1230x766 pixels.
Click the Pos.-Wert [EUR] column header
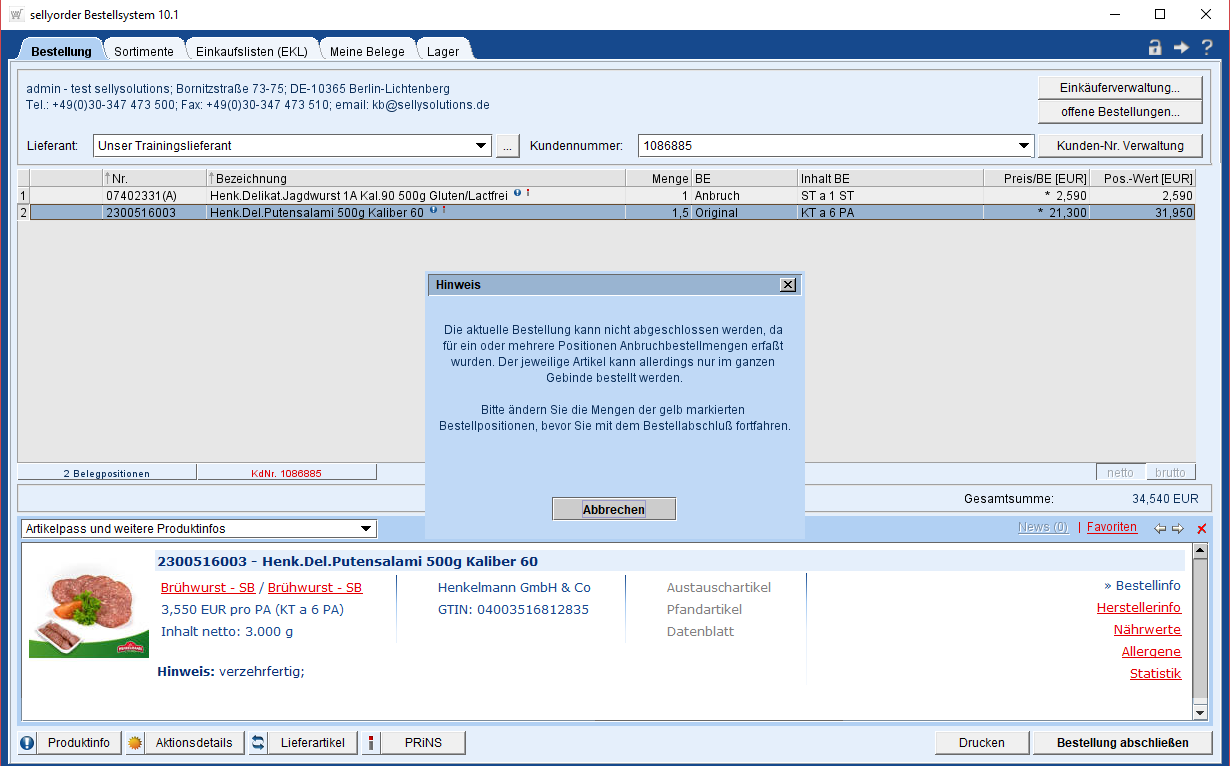pos(1143,179)
